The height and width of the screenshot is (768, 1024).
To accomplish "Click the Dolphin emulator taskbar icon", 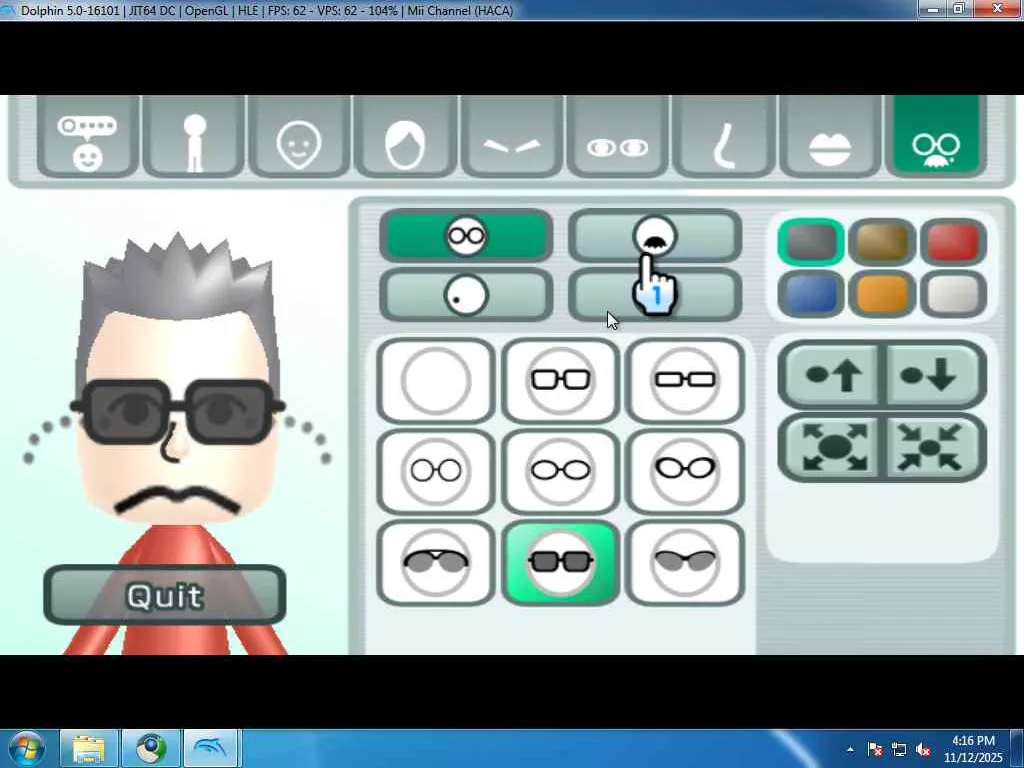I will [212, 748].
